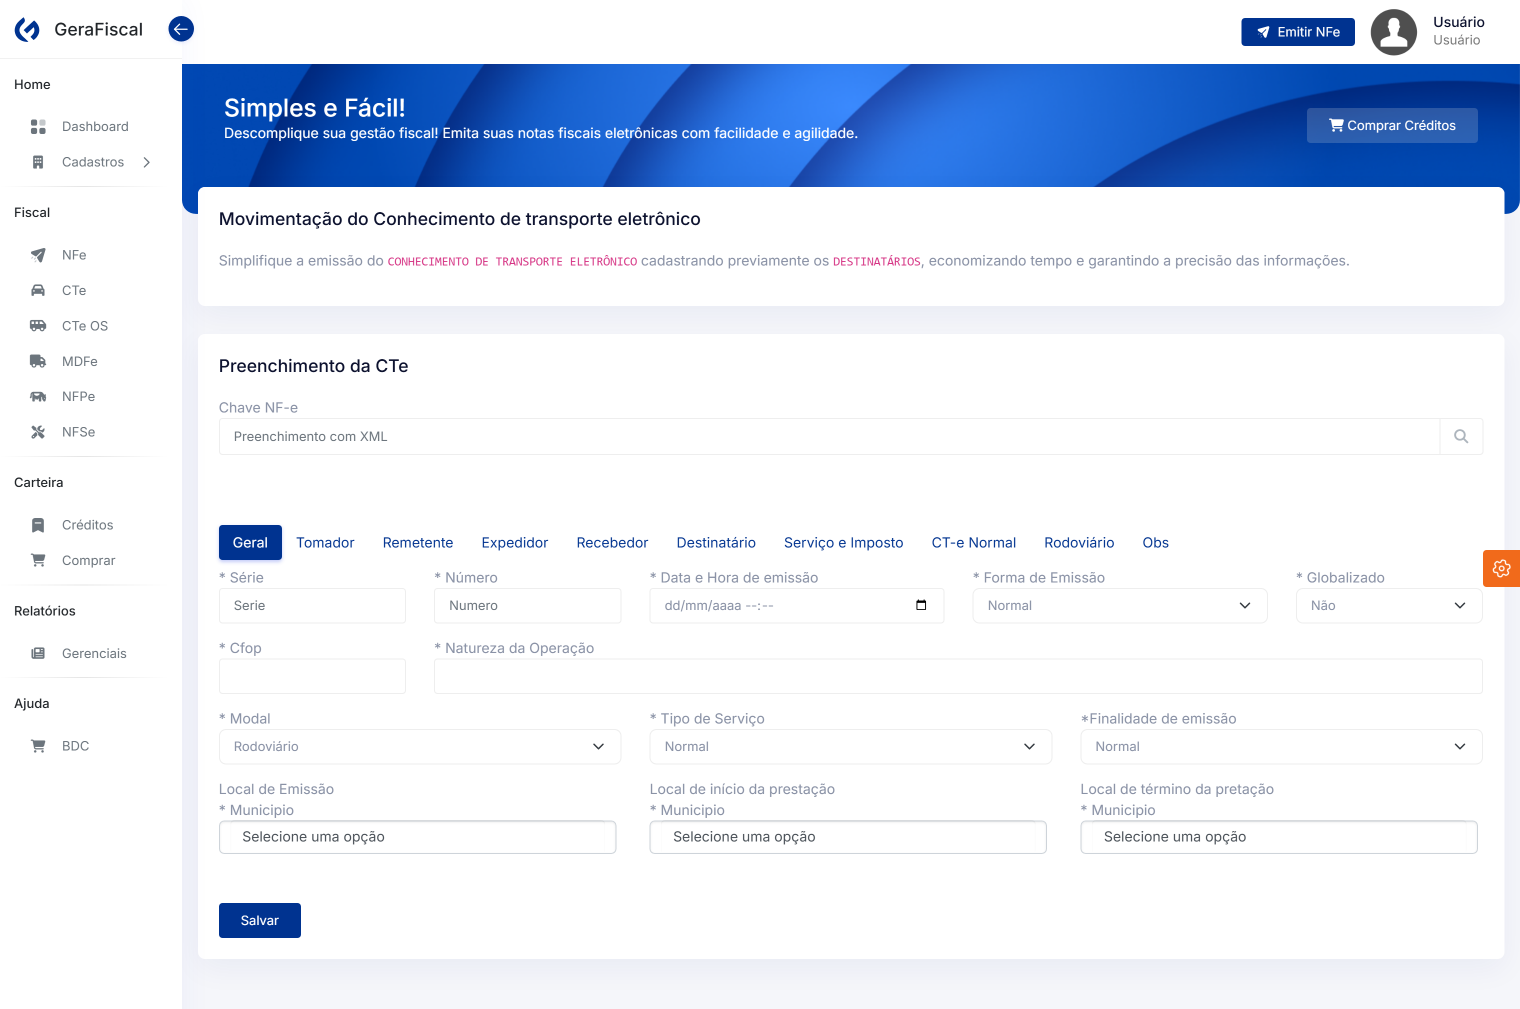Focus the Chave NF-e XML input

coord(829,437)
